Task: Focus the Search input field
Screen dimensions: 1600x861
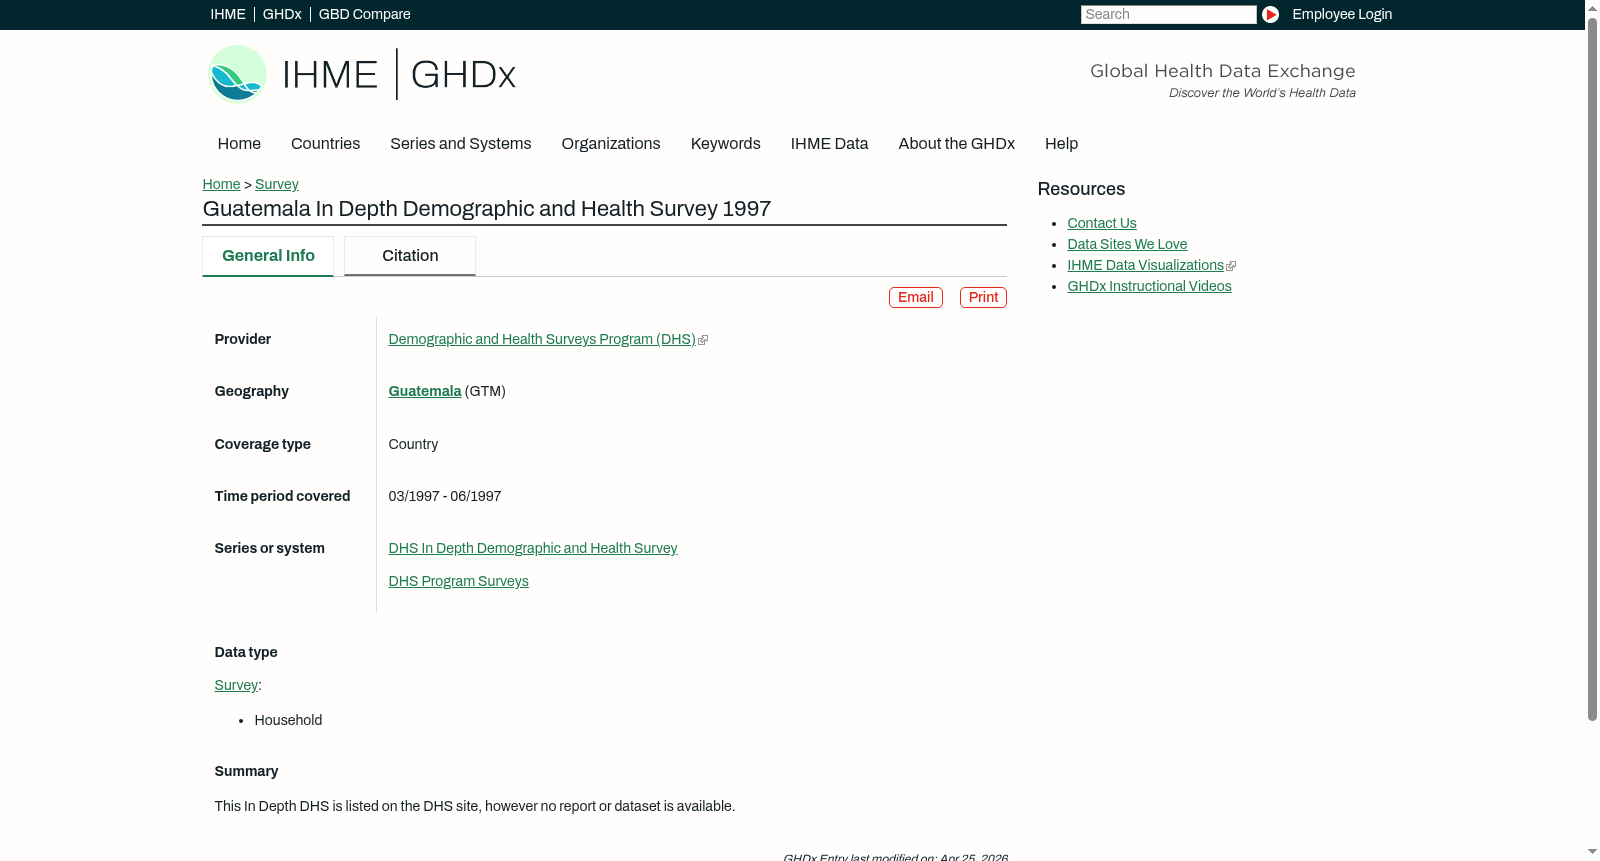Action: (x=1168, y=14)
